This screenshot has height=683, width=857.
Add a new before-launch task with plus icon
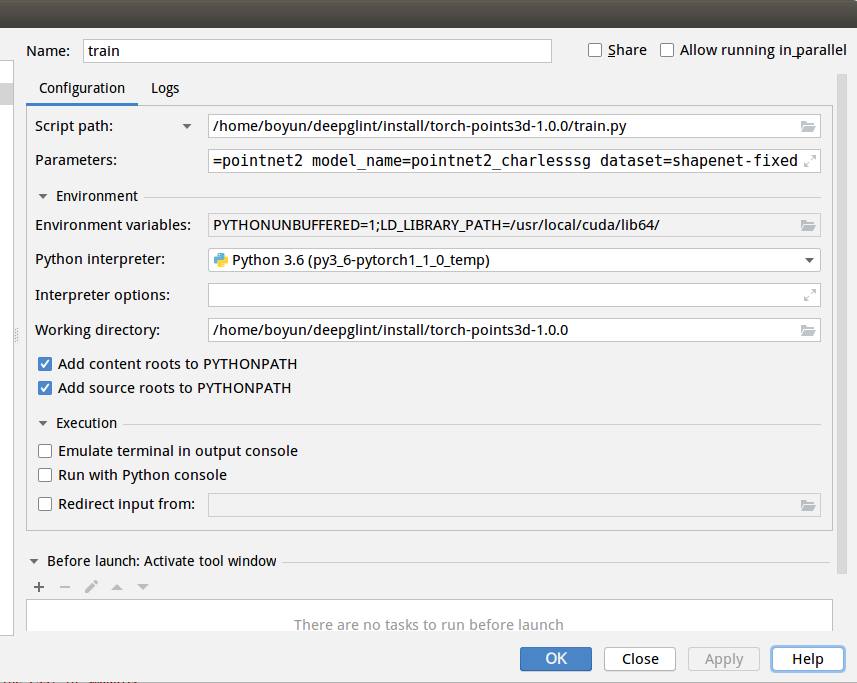pyautogui.click(x=38, y=587)
